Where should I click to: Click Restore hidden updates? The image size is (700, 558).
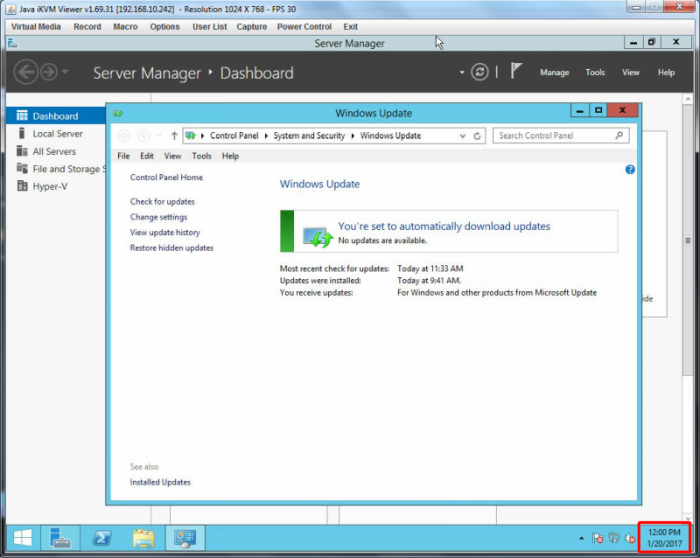(171, 248)
